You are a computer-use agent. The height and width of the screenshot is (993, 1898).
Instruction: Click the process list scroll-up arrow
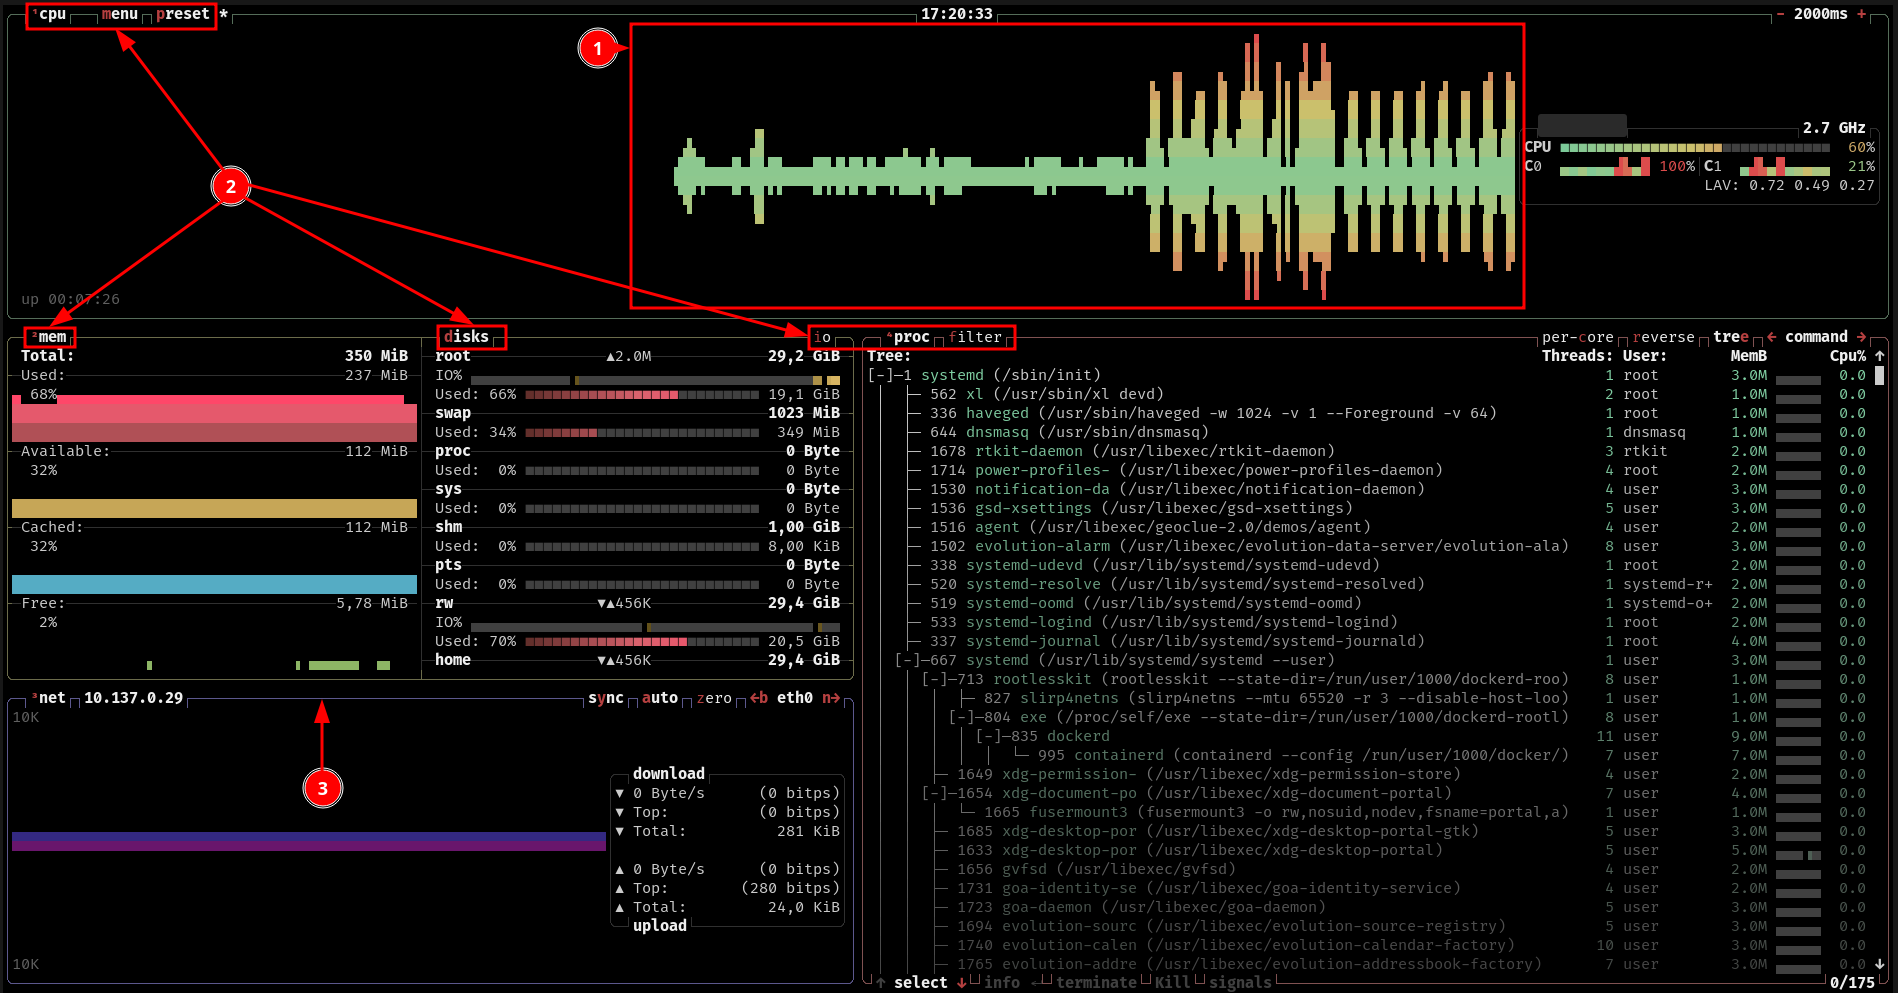click(1879, 356)
